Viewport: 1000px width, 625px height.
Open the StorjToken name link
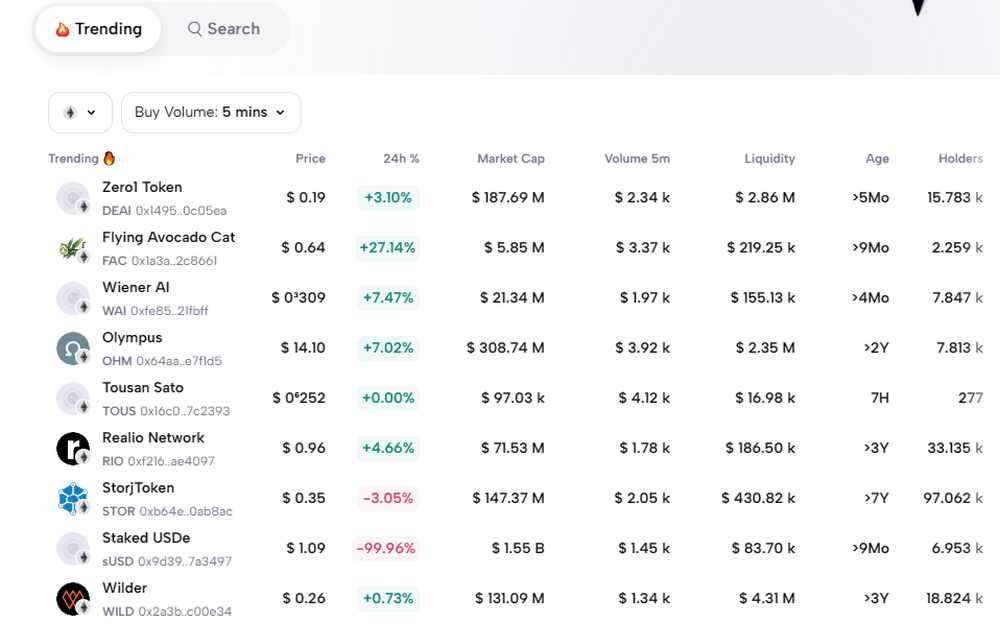pos(138,488)
